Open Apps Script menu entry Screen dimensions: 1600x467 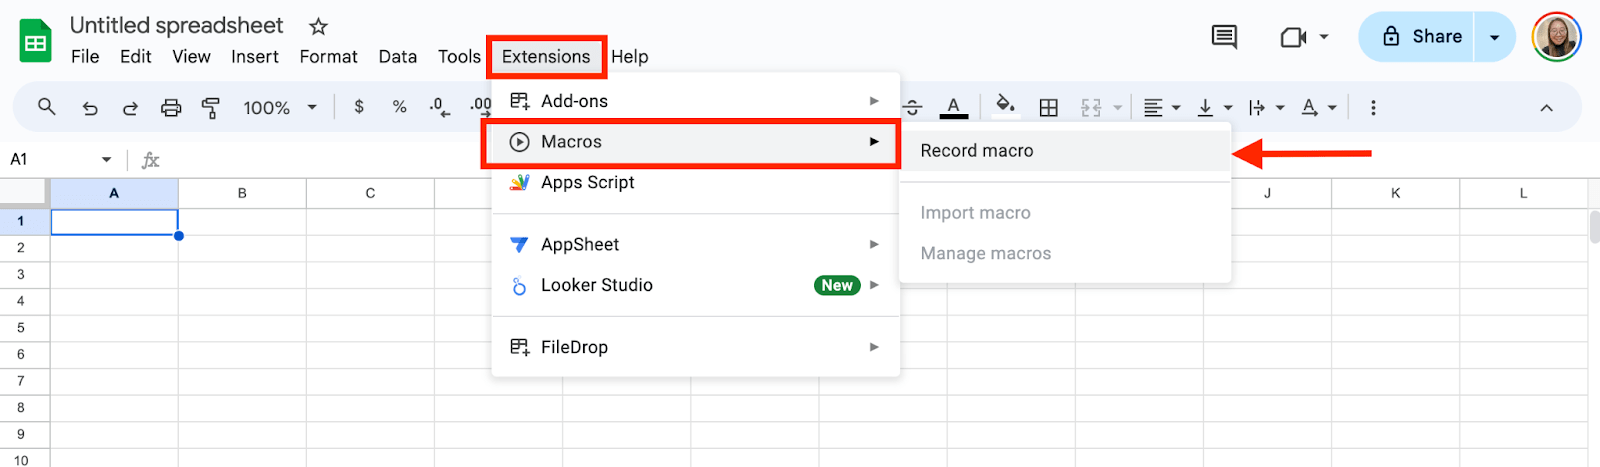click(588, 182)
